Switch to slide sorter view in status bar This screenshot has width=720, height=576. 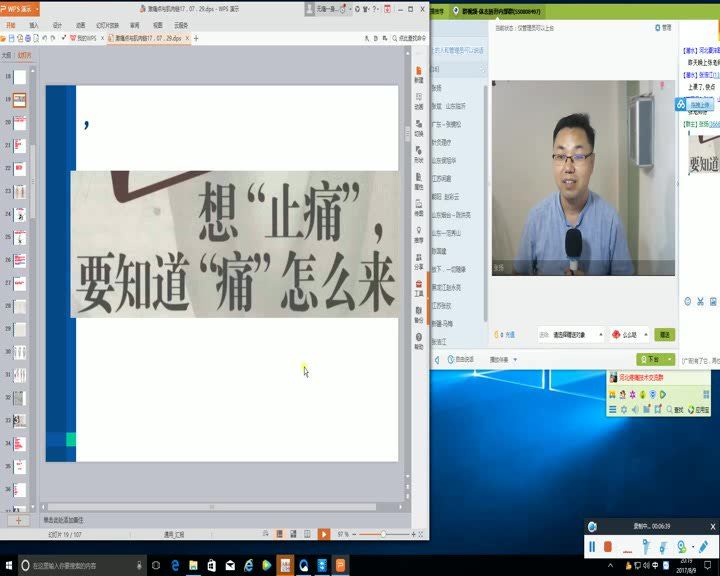293,534
